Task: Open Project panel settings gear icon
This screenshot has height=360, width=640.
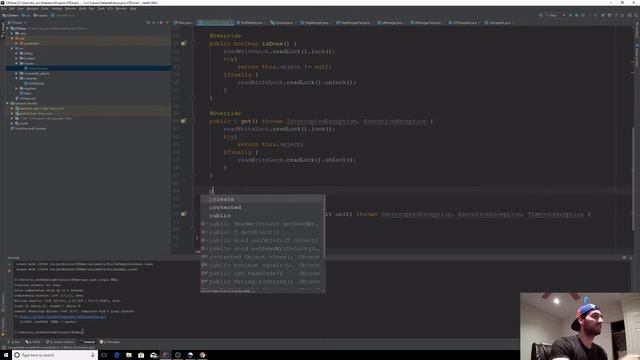Action: click(161, 22)
